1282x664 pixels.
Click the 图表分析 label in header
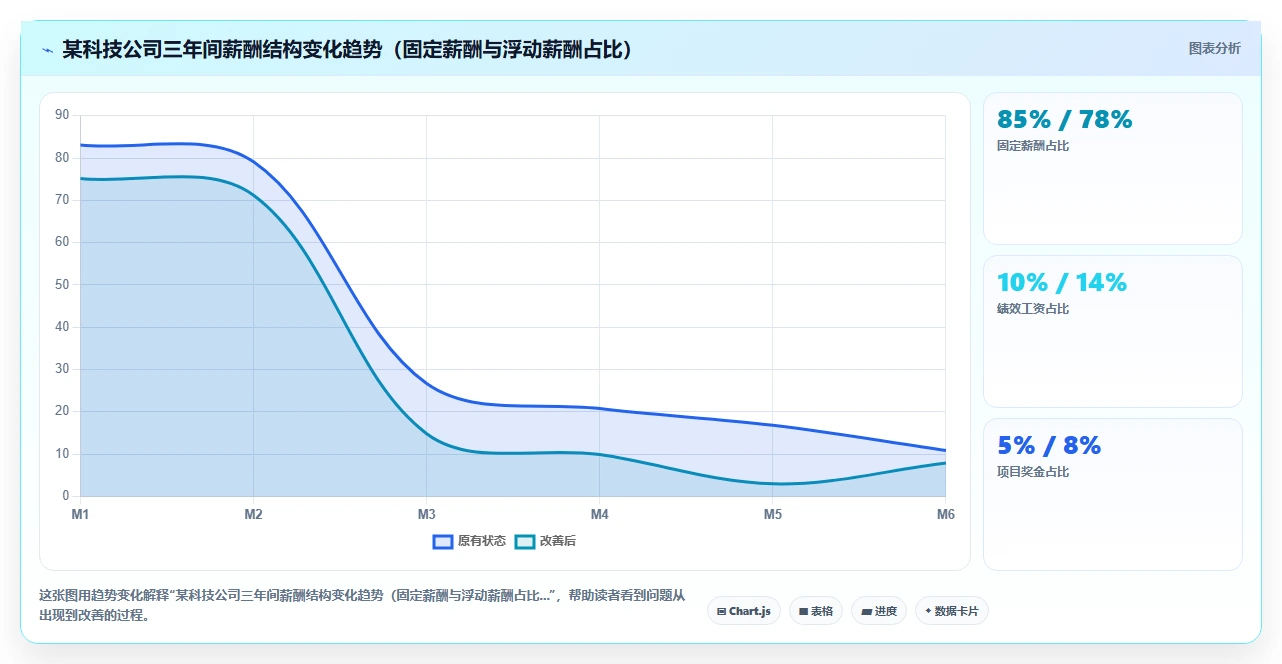coord(1214,49)
